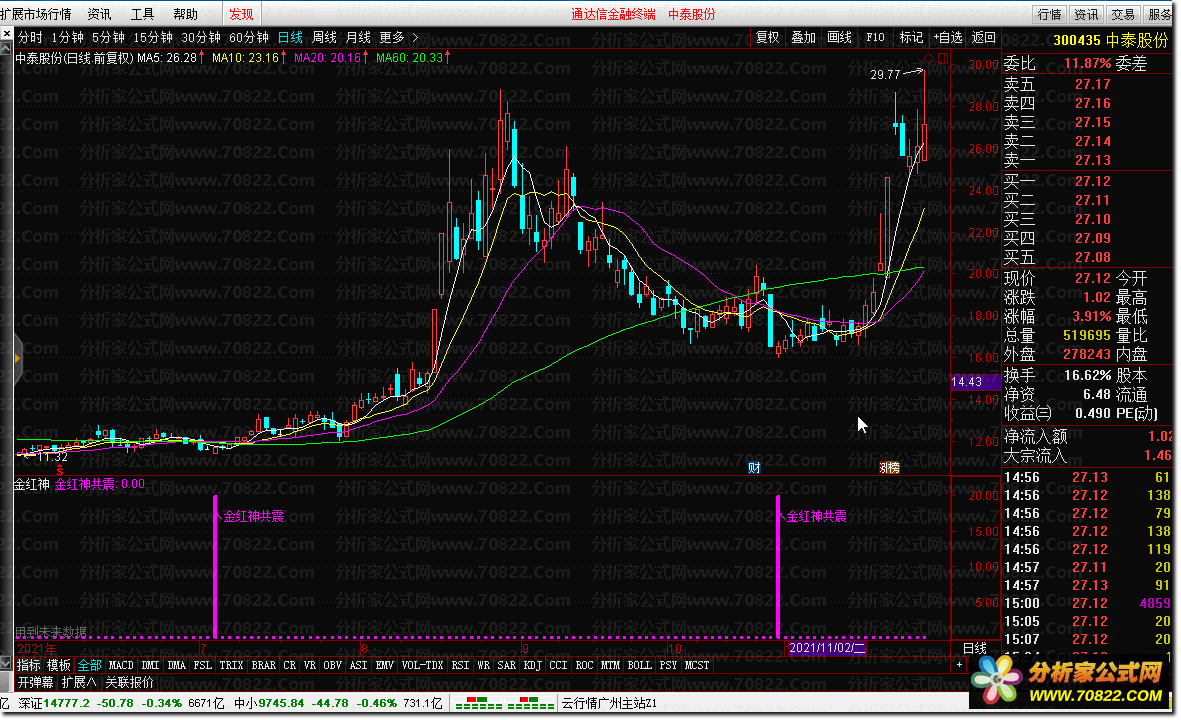Click the 开弹幕 button
Viewport: 1181px width, 720px height.
click(35, 682)
